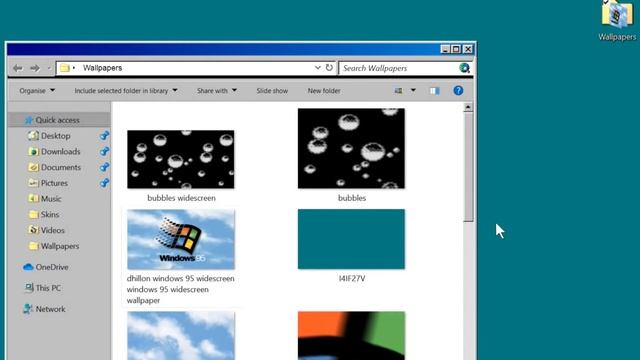This screenshot has height=360, width=640.
Task: Click the pin icon next to Pictures
Action: pos(104,183)
